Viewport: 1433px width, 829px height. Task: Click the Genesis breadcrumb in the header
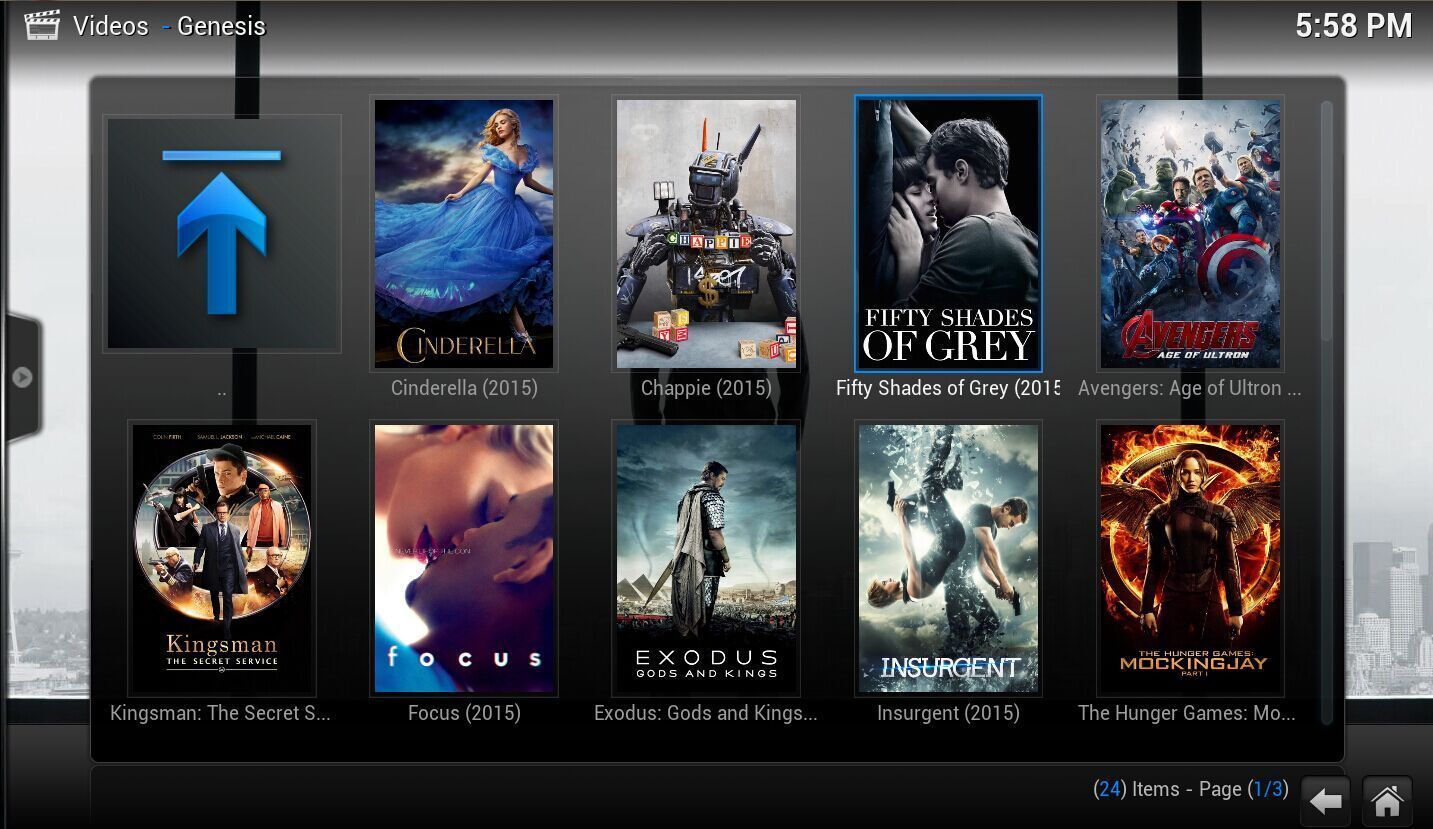[221, 26]
